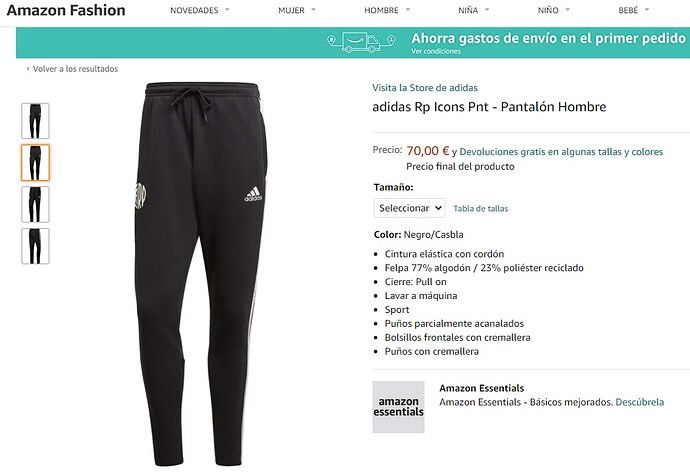This screenshot has height=476, width=690.
Task: Select the highlighted second pants thumbnail
Action: (x=35, y=163)
